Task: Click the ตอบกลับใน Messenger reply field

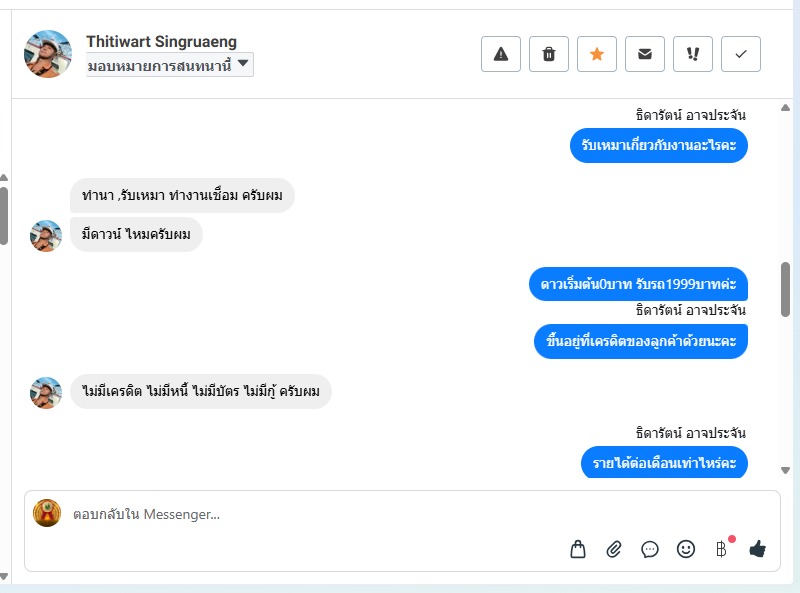Action: tap(300, 514)
